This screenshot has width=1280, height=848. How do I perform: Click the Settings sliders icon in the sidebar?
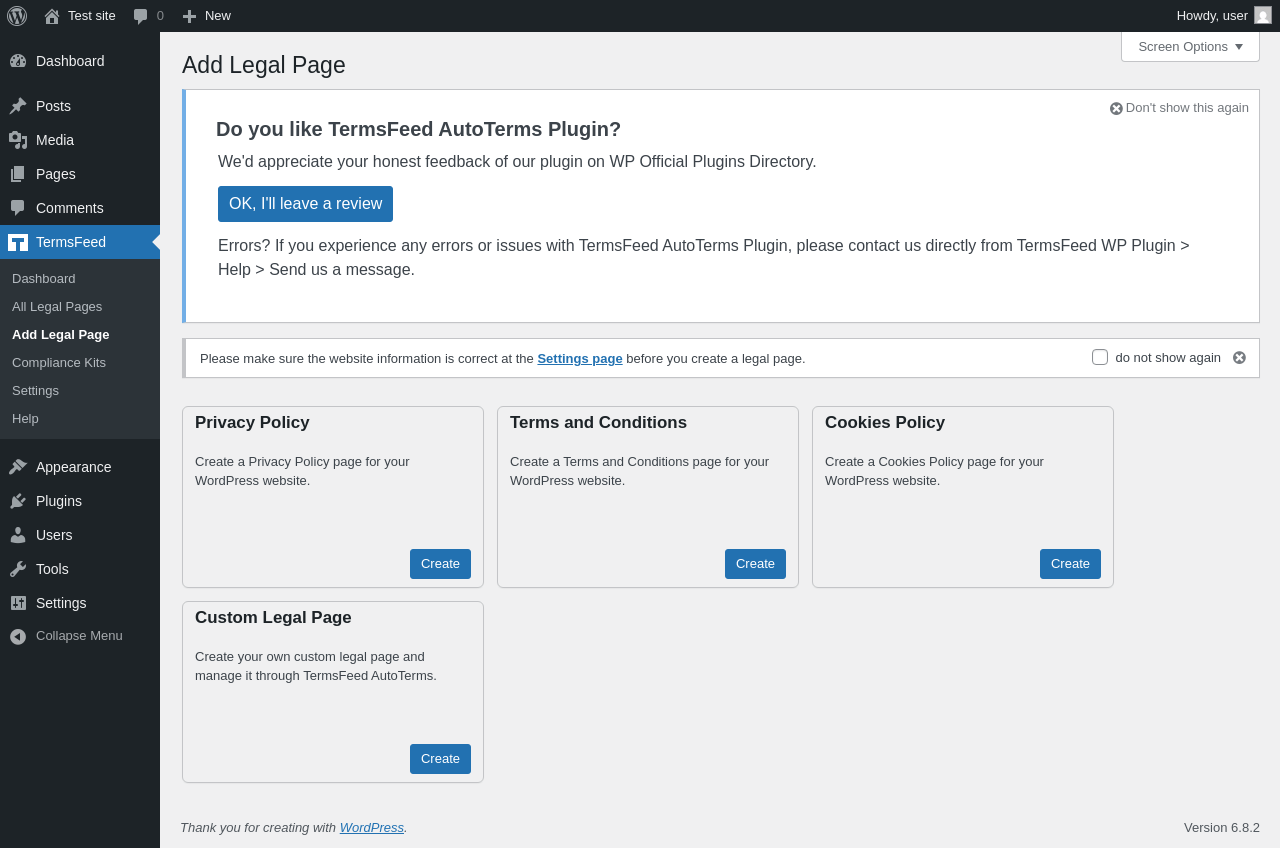click(x=18, y=603)
